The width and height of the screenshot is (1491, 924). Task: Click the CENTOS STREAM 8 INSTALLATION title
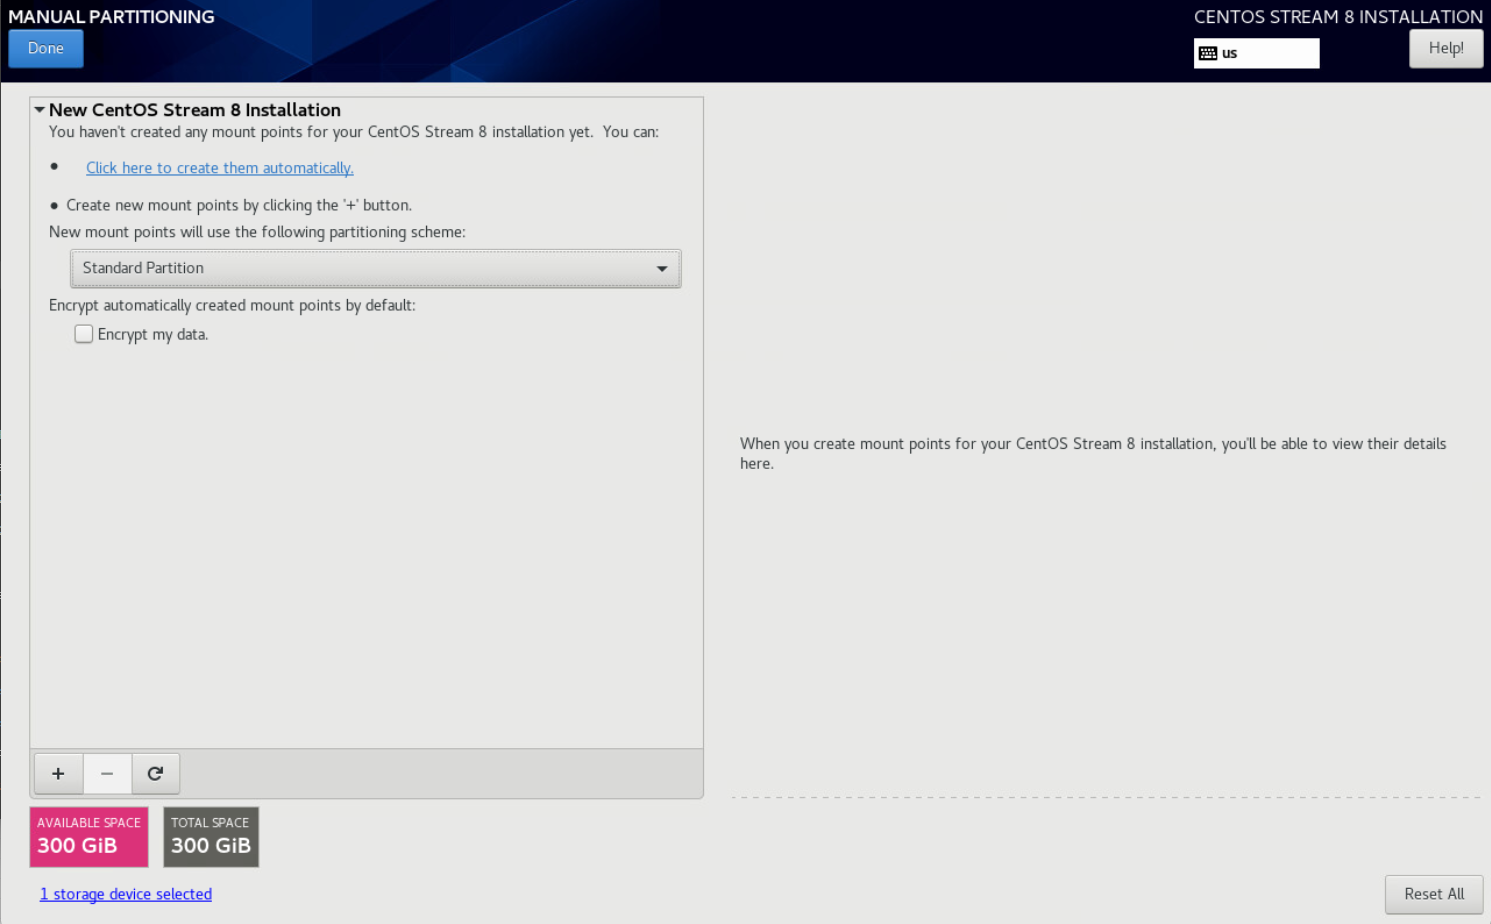pos(1338,17)
